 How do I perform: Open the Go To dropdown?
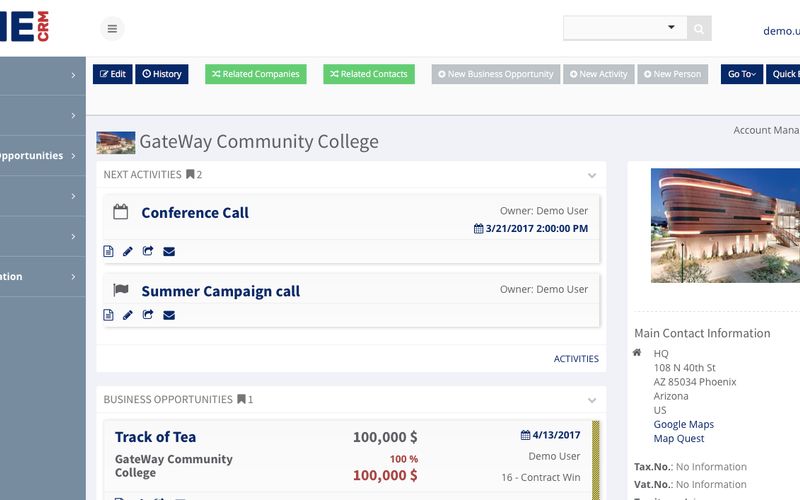click(x=742, y=74)
